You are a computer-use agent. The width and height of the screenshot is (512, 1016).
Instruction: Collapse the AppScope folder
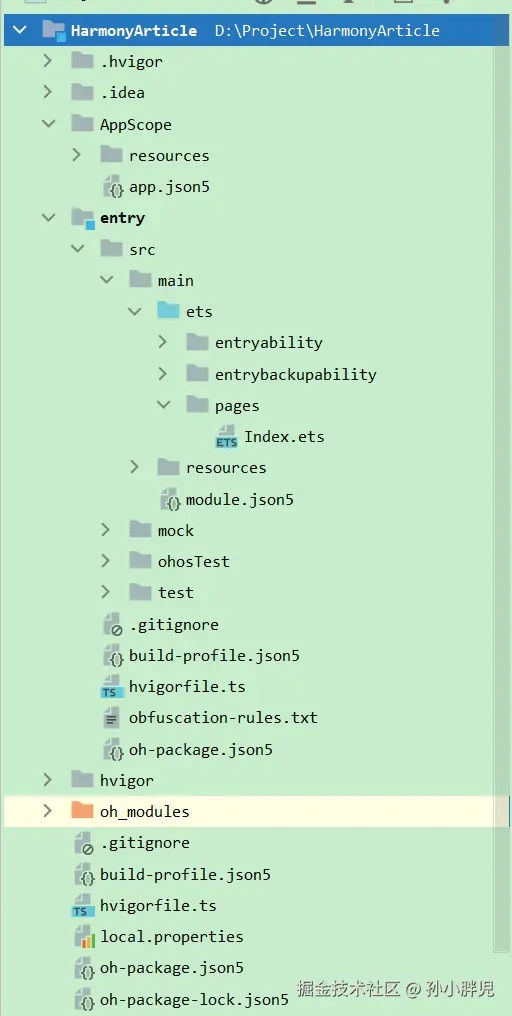(48, 124)
